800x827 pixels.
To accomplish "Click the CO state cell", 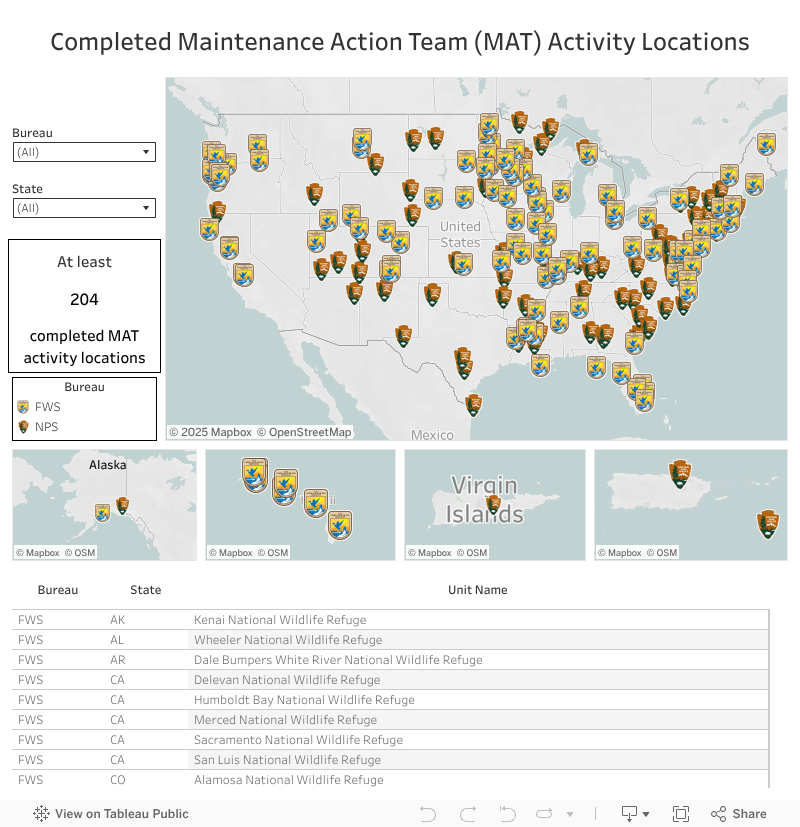I will pyautogui.click(x=118, y=780).
